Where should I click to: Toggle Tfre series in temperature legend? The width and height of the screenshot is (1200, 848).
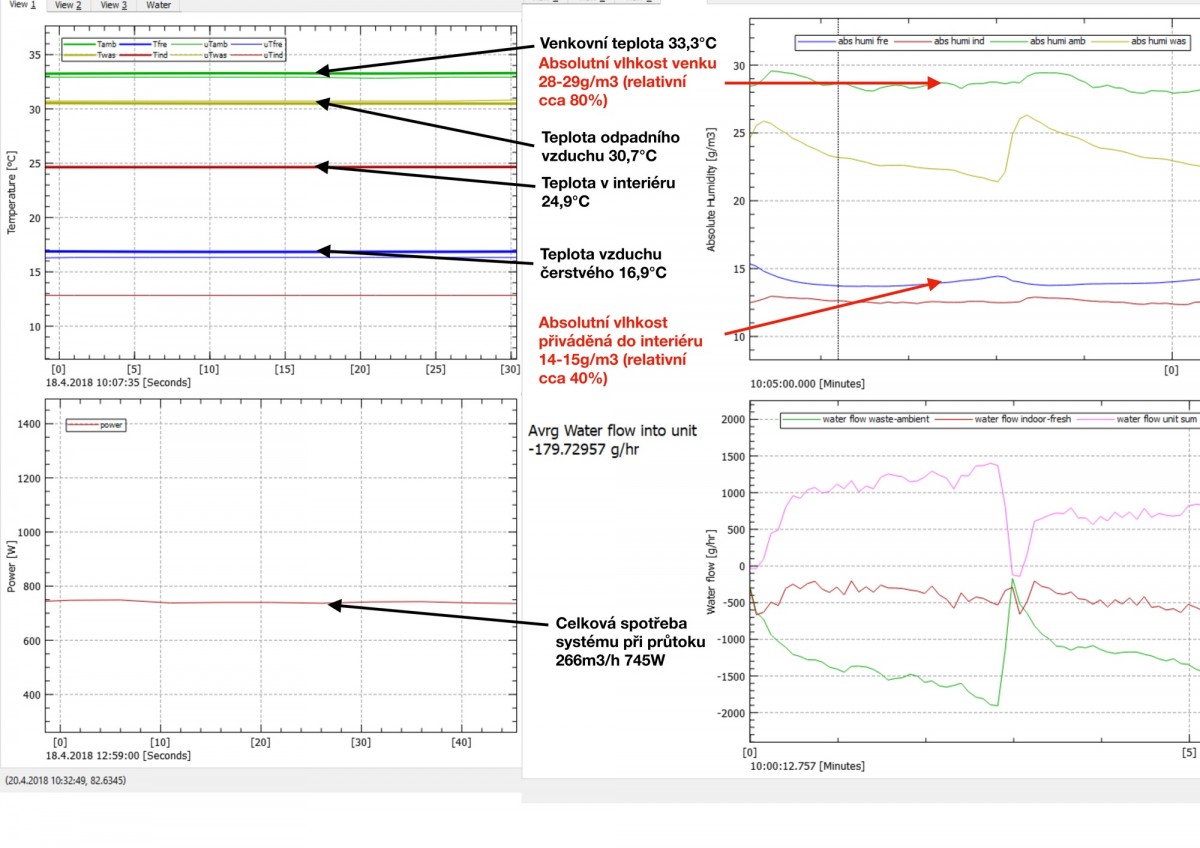[162, 45]
